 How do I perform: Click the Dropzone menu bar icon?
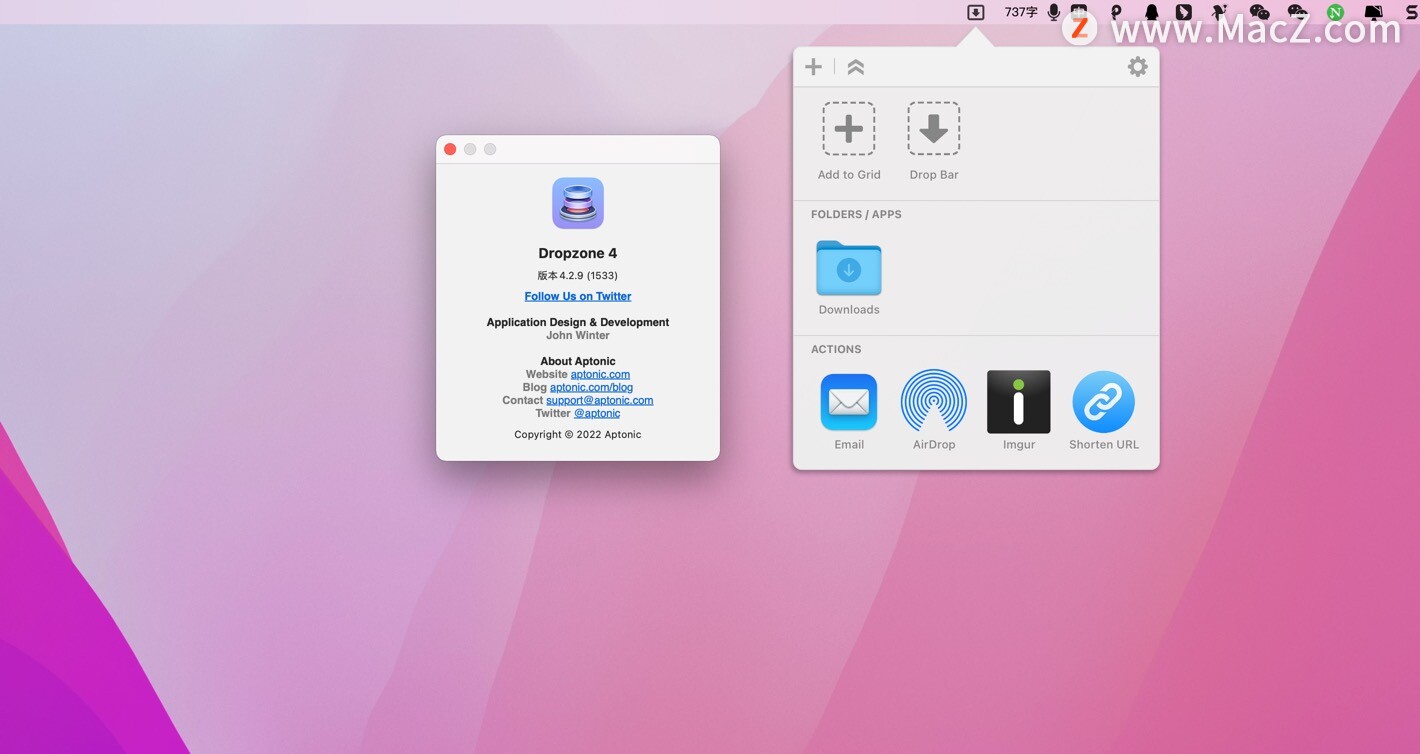pos(975,12)
